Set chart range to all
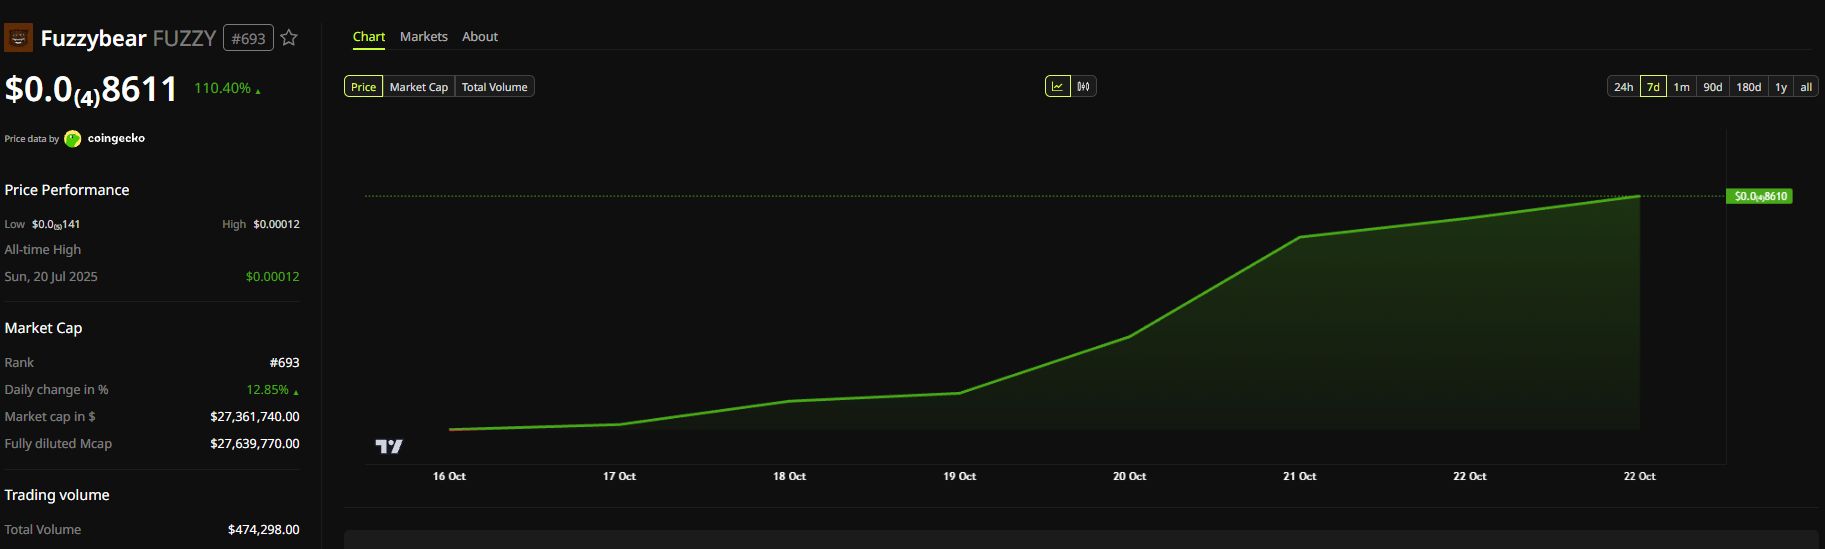This screenshot has height=549, width=1825. 1806,87
